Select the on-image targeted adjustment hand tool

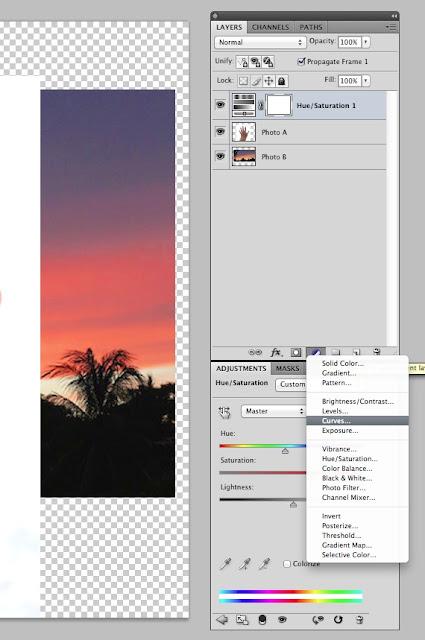click(x=224, y=412)
